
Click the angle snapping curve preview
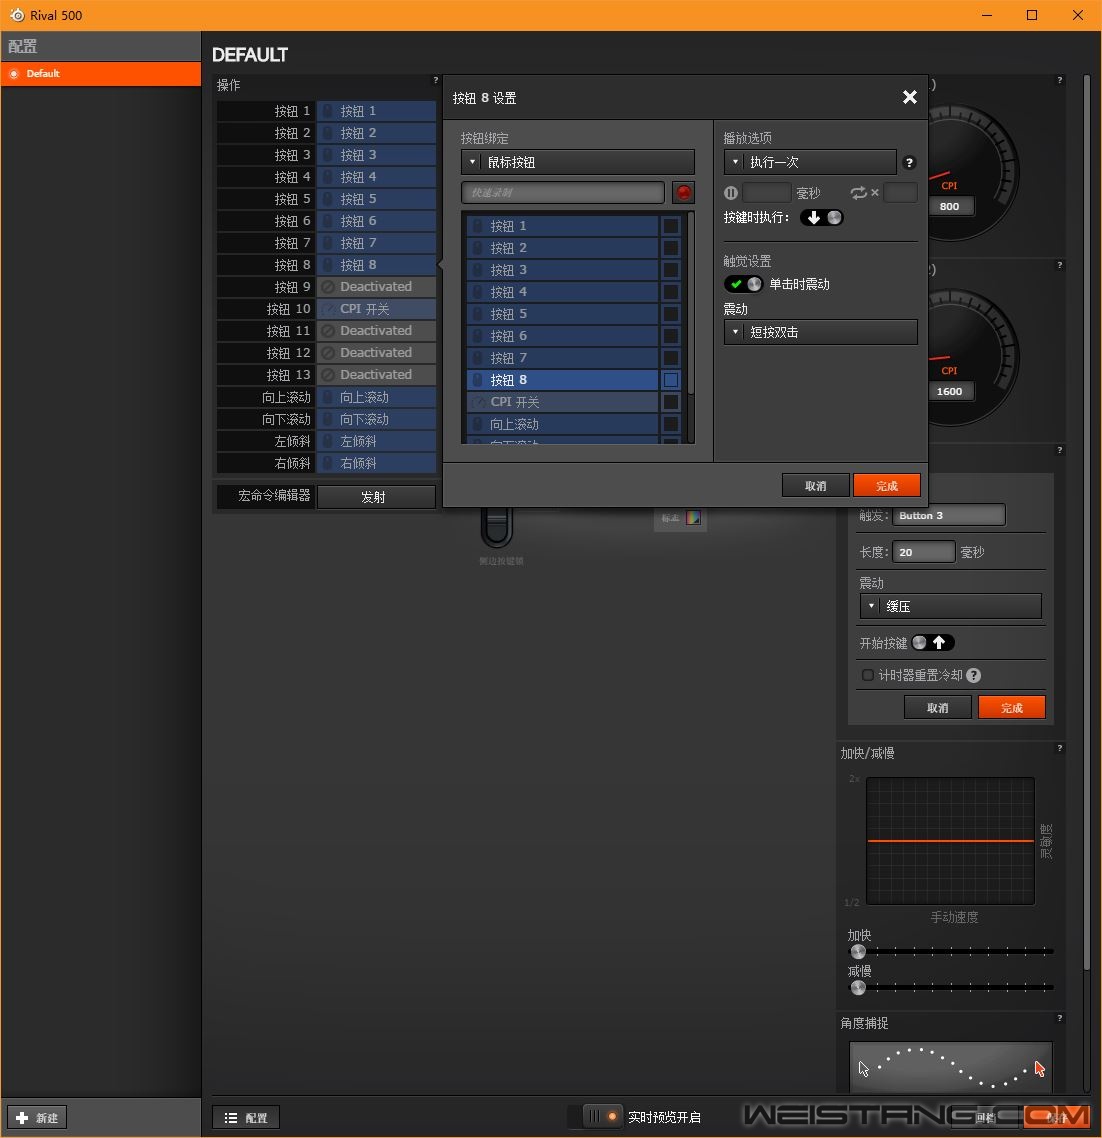[x=950, y=1067]
